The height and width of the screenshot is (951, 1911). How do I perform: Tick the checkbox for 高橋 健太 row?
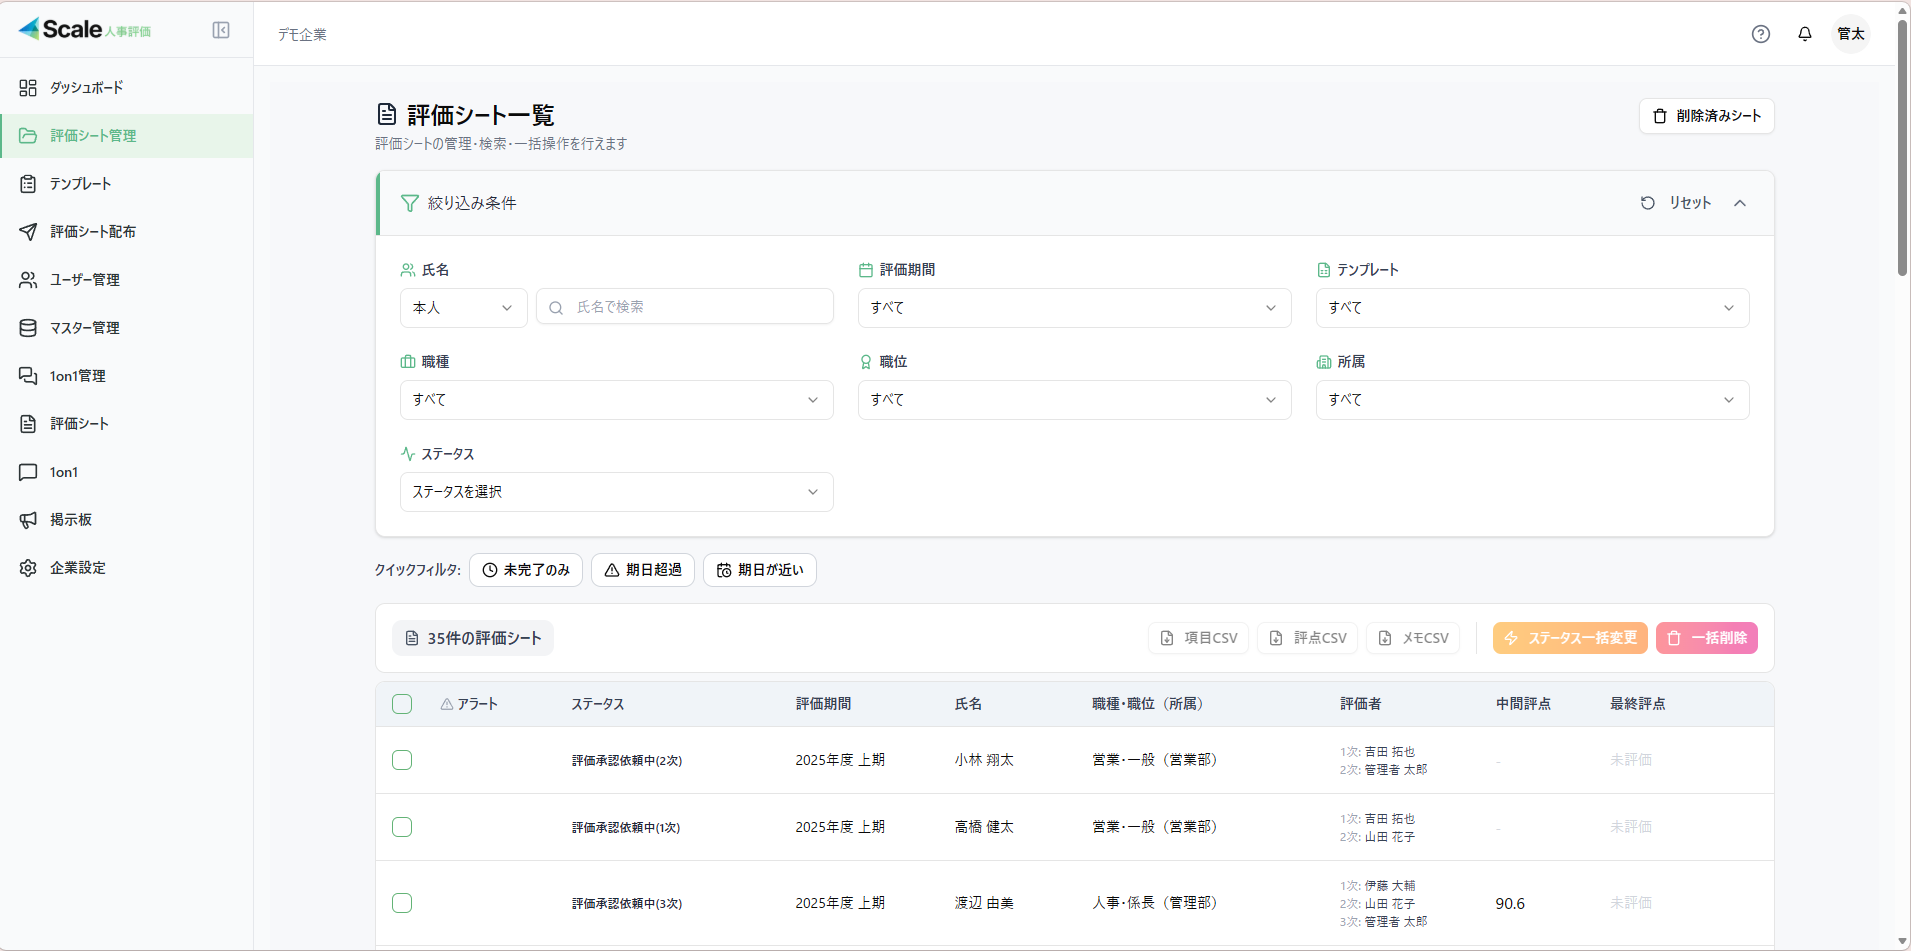(402, 827)
